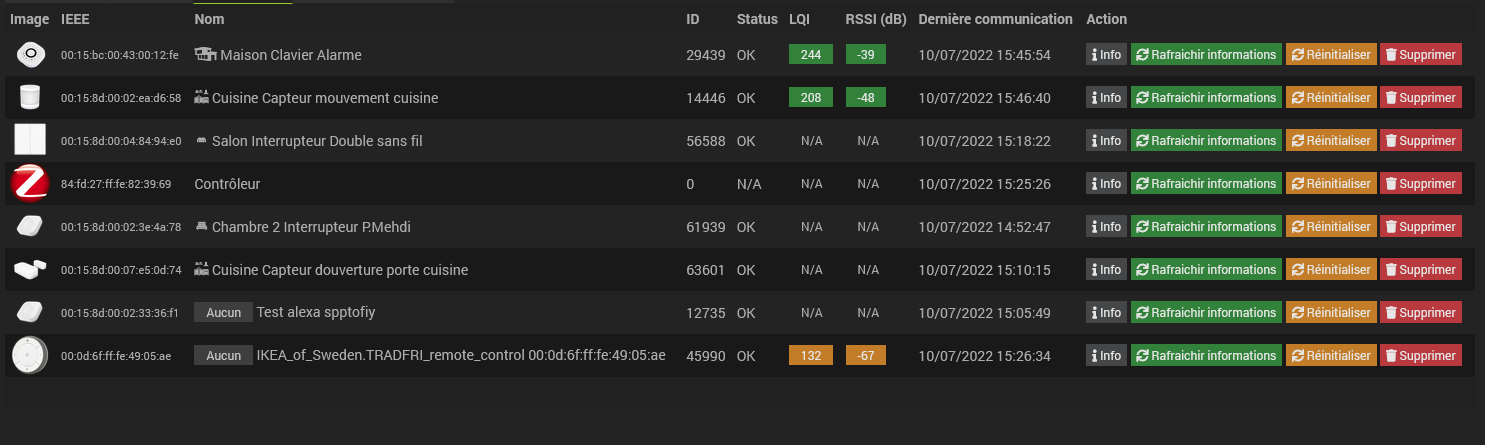Click the Salon double switch device image
The width and height of the screenshot is (1485, 445).
click(30, 141)
